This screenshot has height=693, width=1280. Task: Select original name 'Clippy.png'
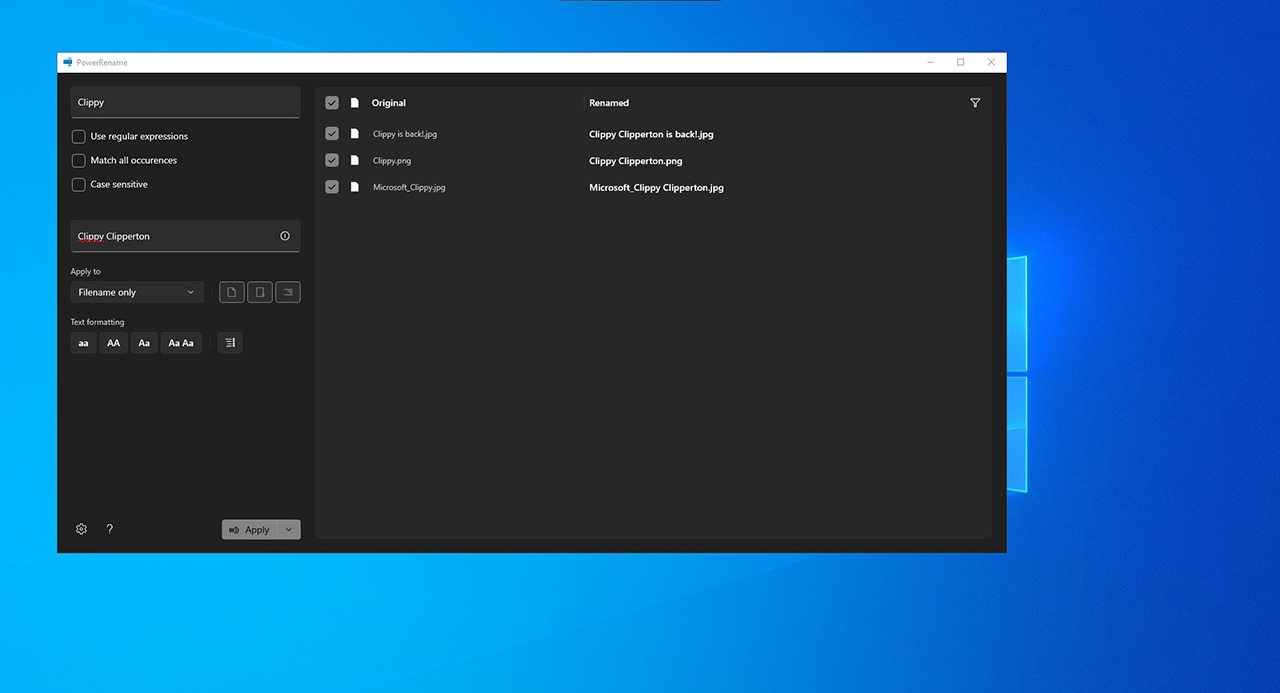(x=392, y=160)
